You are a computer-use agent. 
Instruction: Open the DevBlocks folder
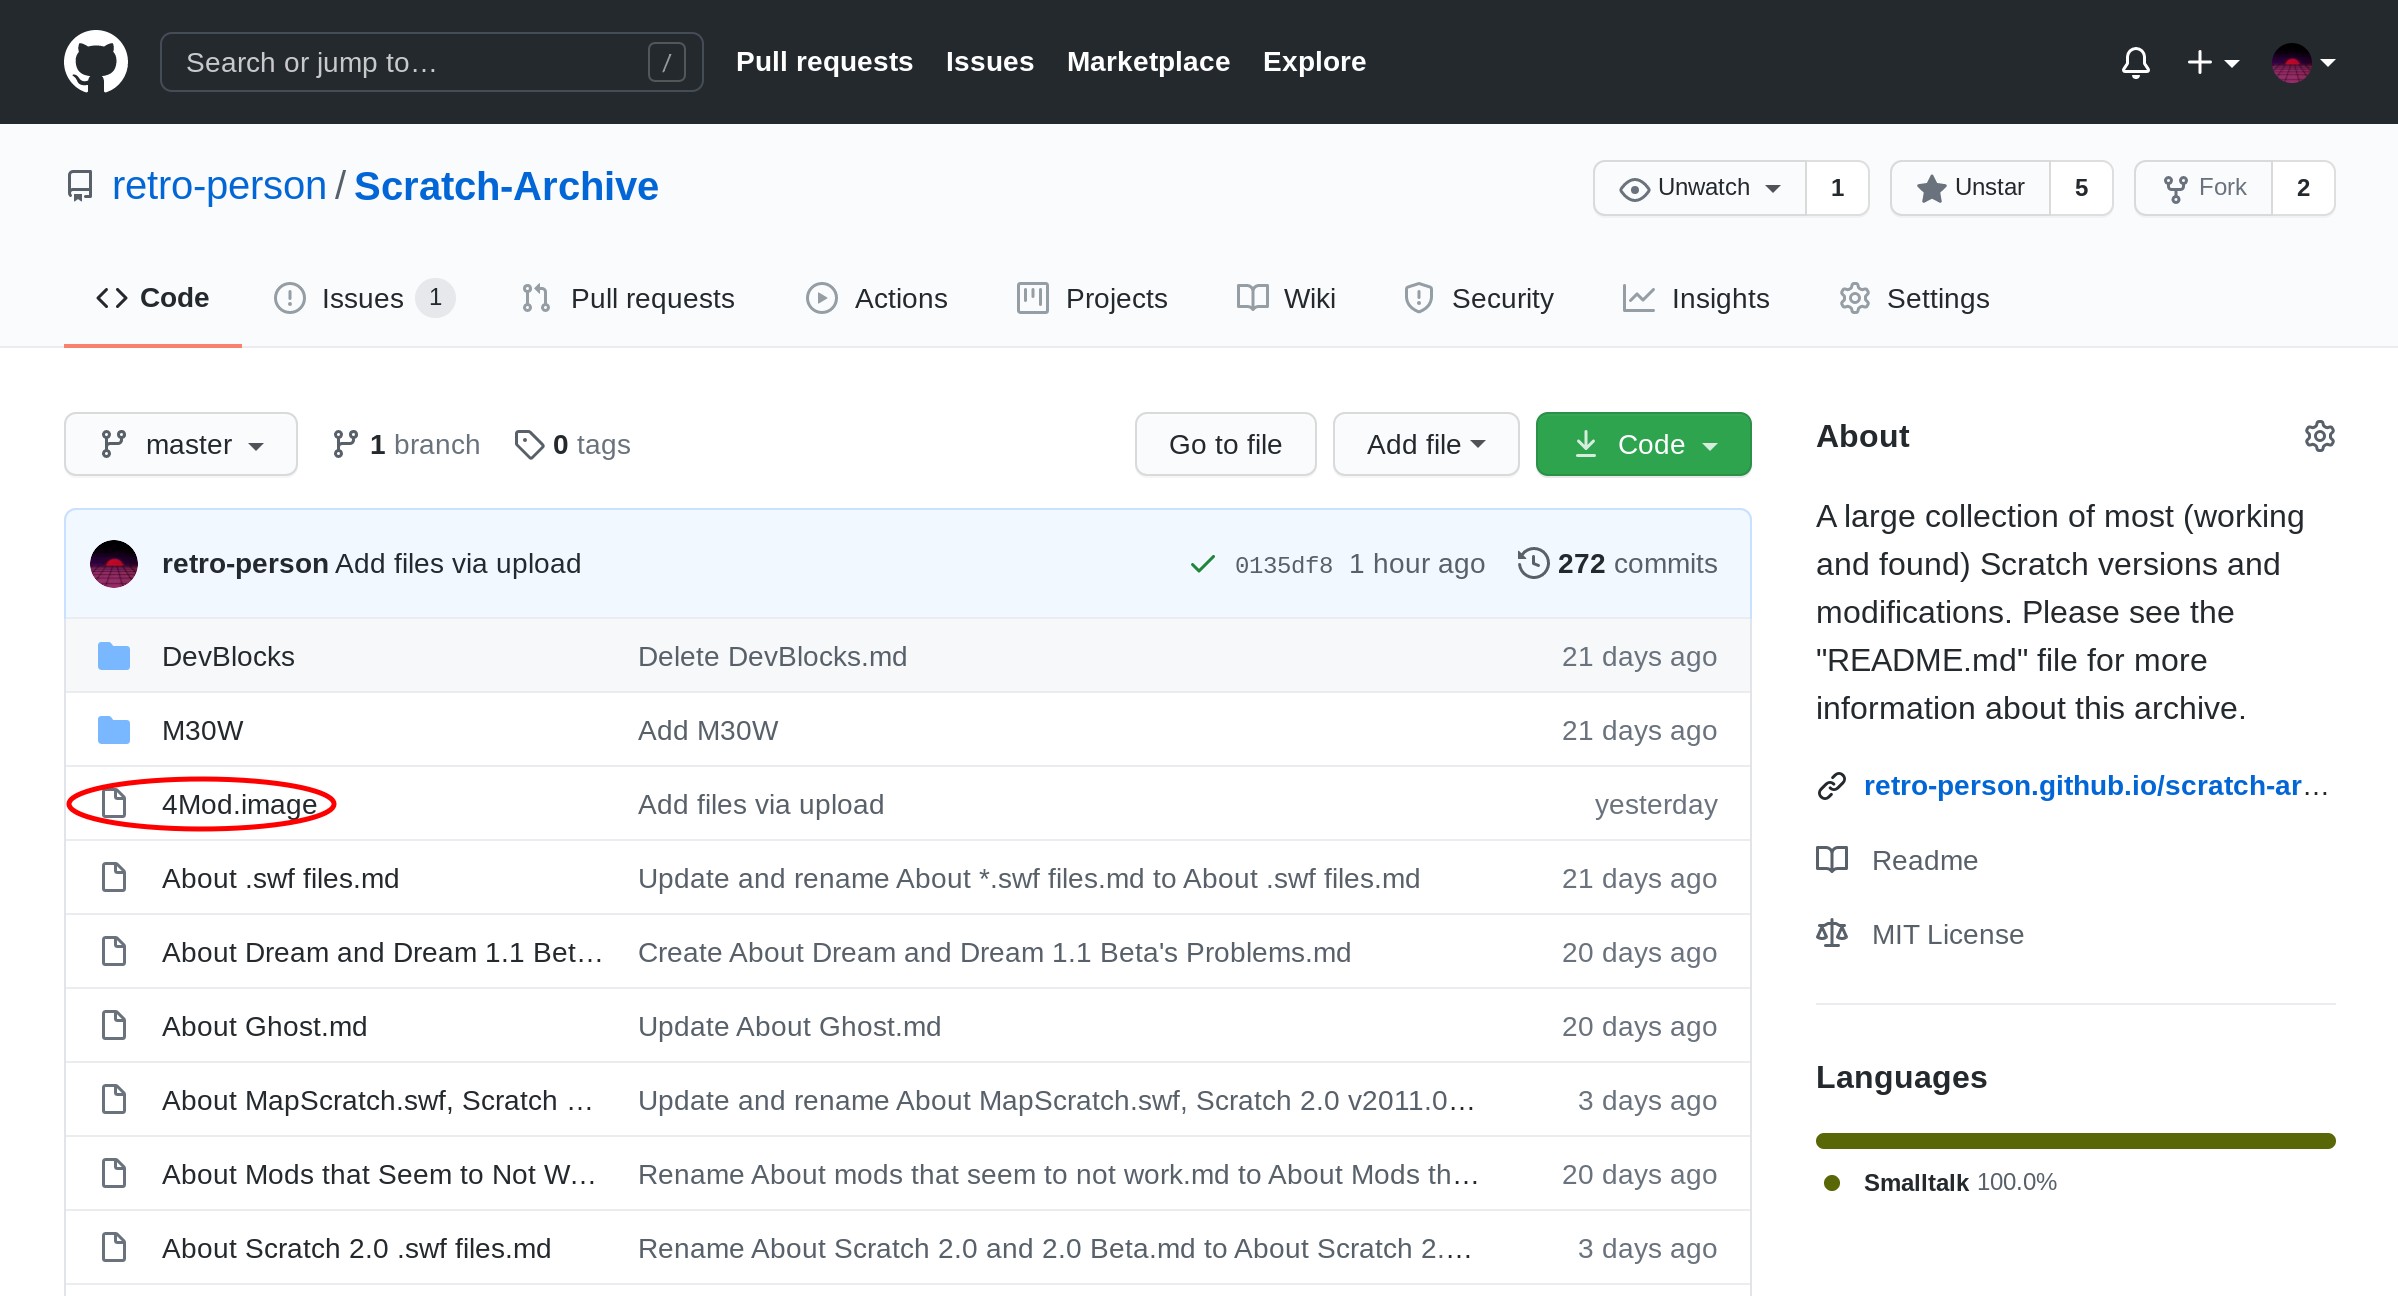(x=228, y=657)
